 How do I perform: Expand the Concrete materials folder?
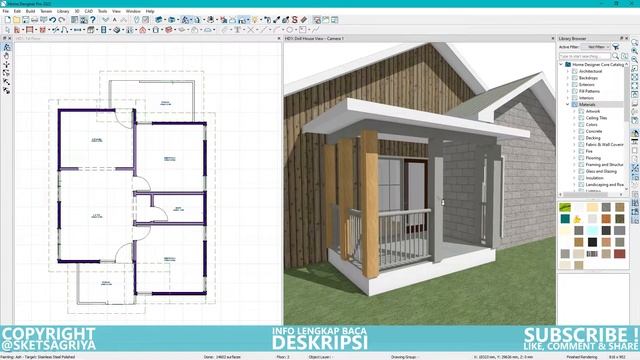point(574,131)
